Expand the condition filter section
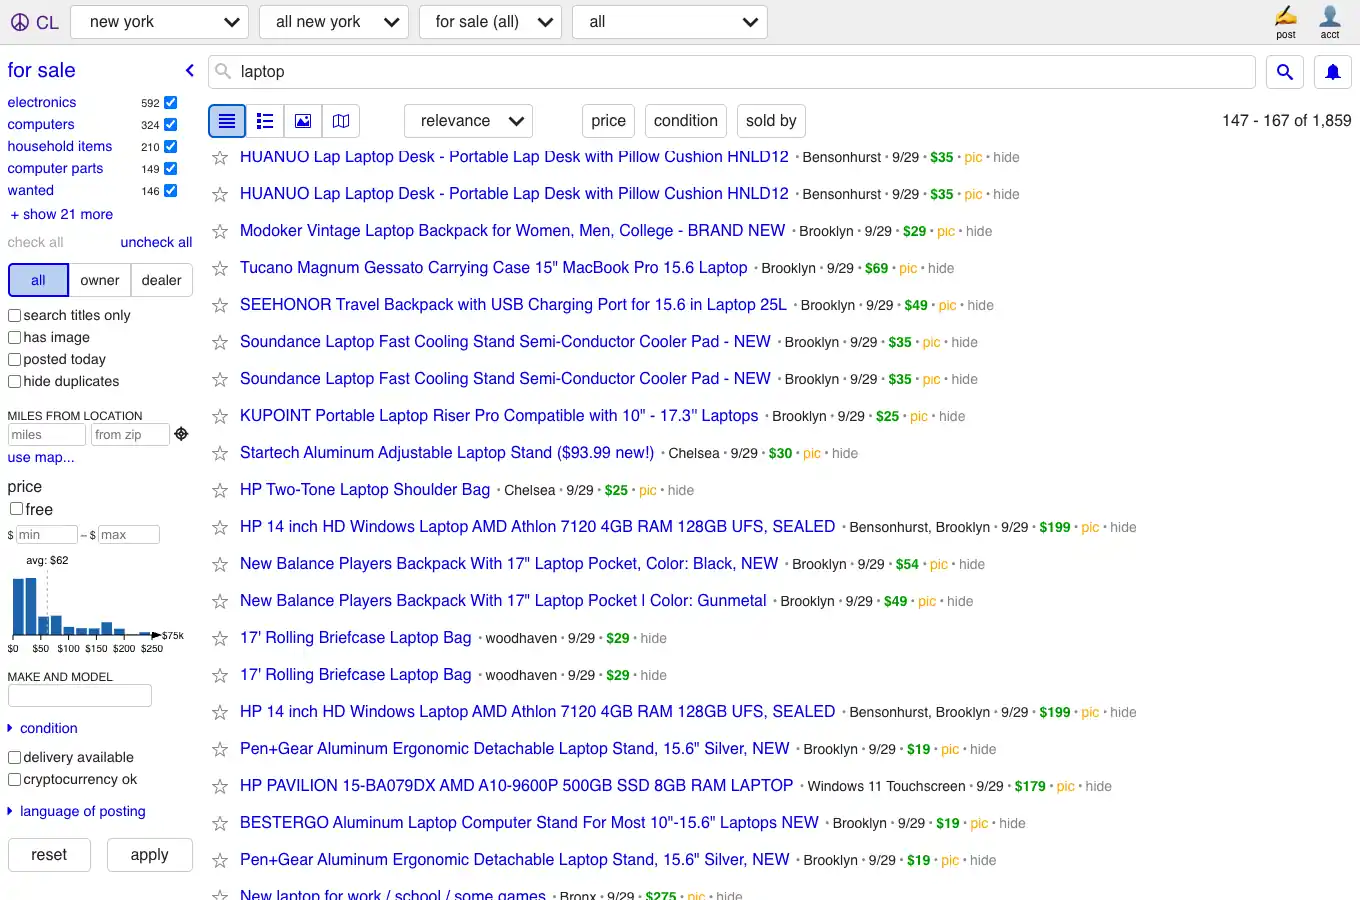The image size is (1360, 900). (42, 728)
